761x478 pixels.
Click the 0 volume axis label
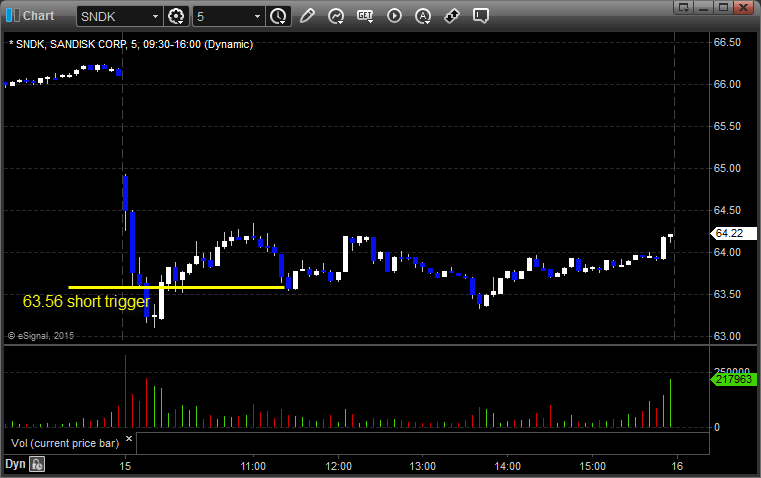coord(717,428)
